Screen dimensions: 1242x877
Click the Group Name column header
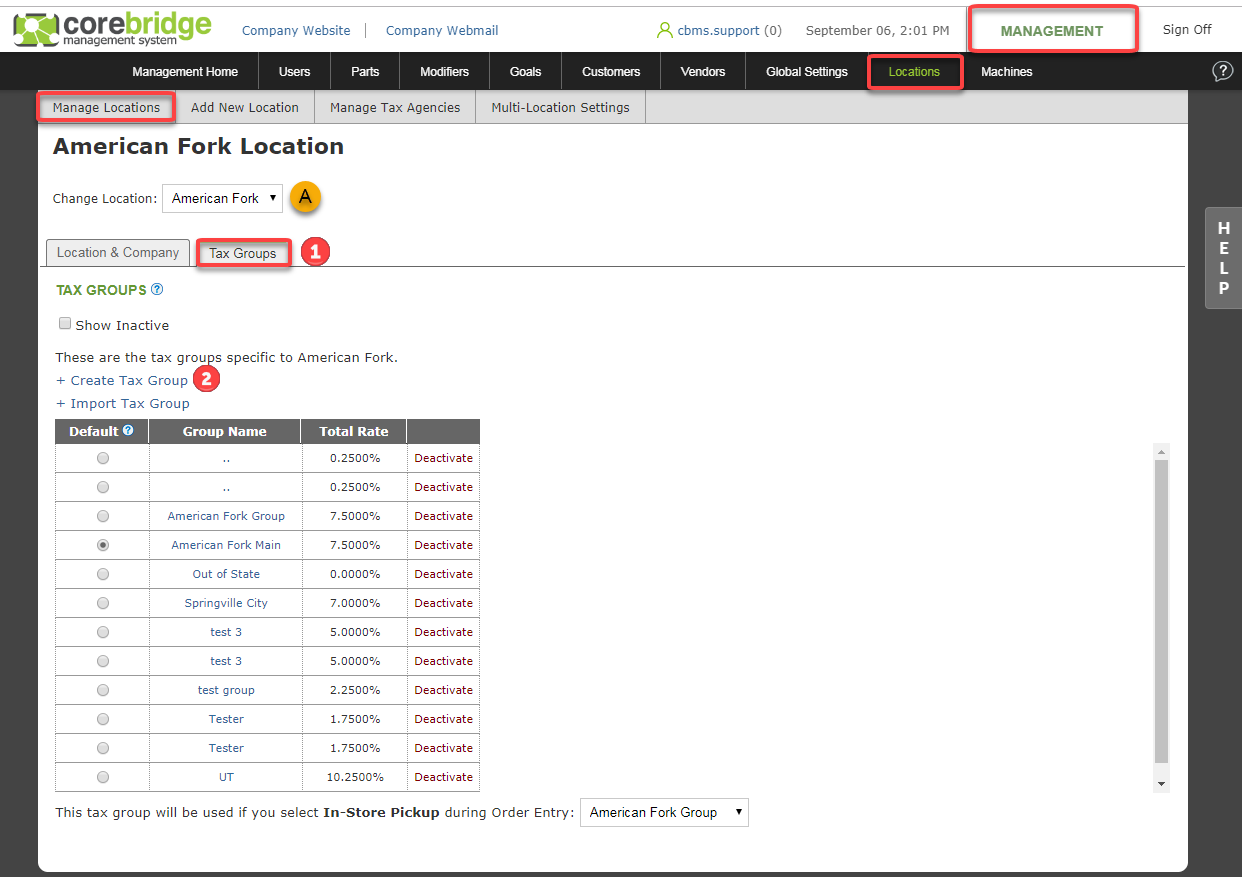225,431
